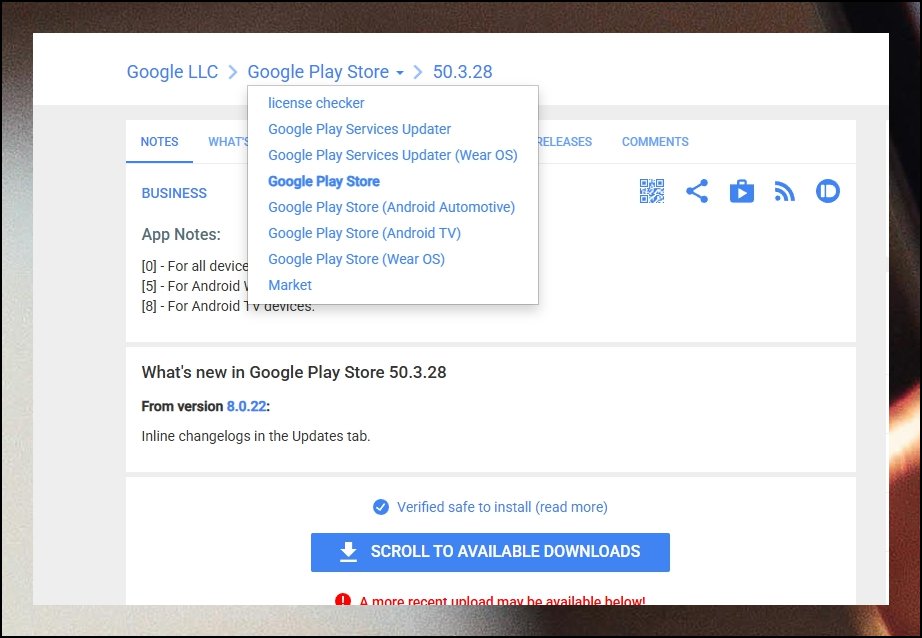Click the Inline changelogs in the Updates tab text
922x638 pixels.
pos(256,436)
